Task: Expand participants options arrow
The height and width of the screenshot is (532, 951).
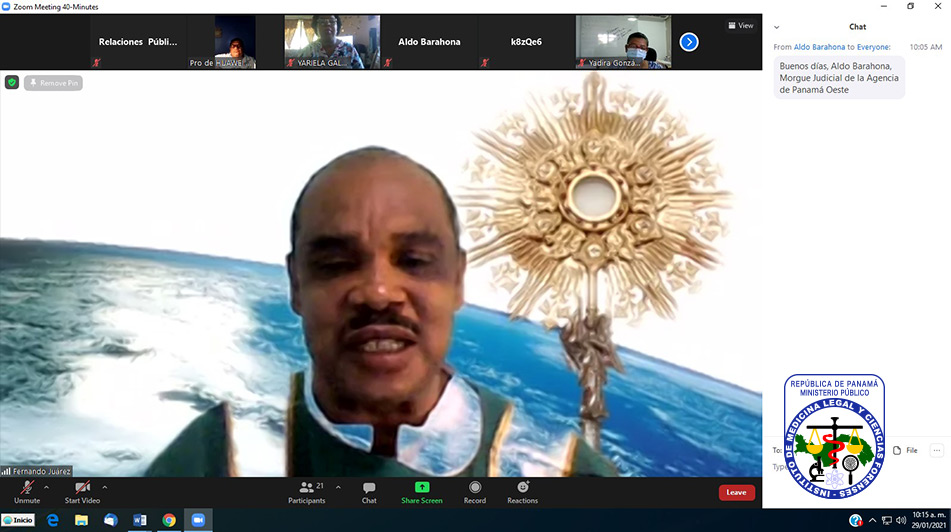Action: (x=338, y=487)
